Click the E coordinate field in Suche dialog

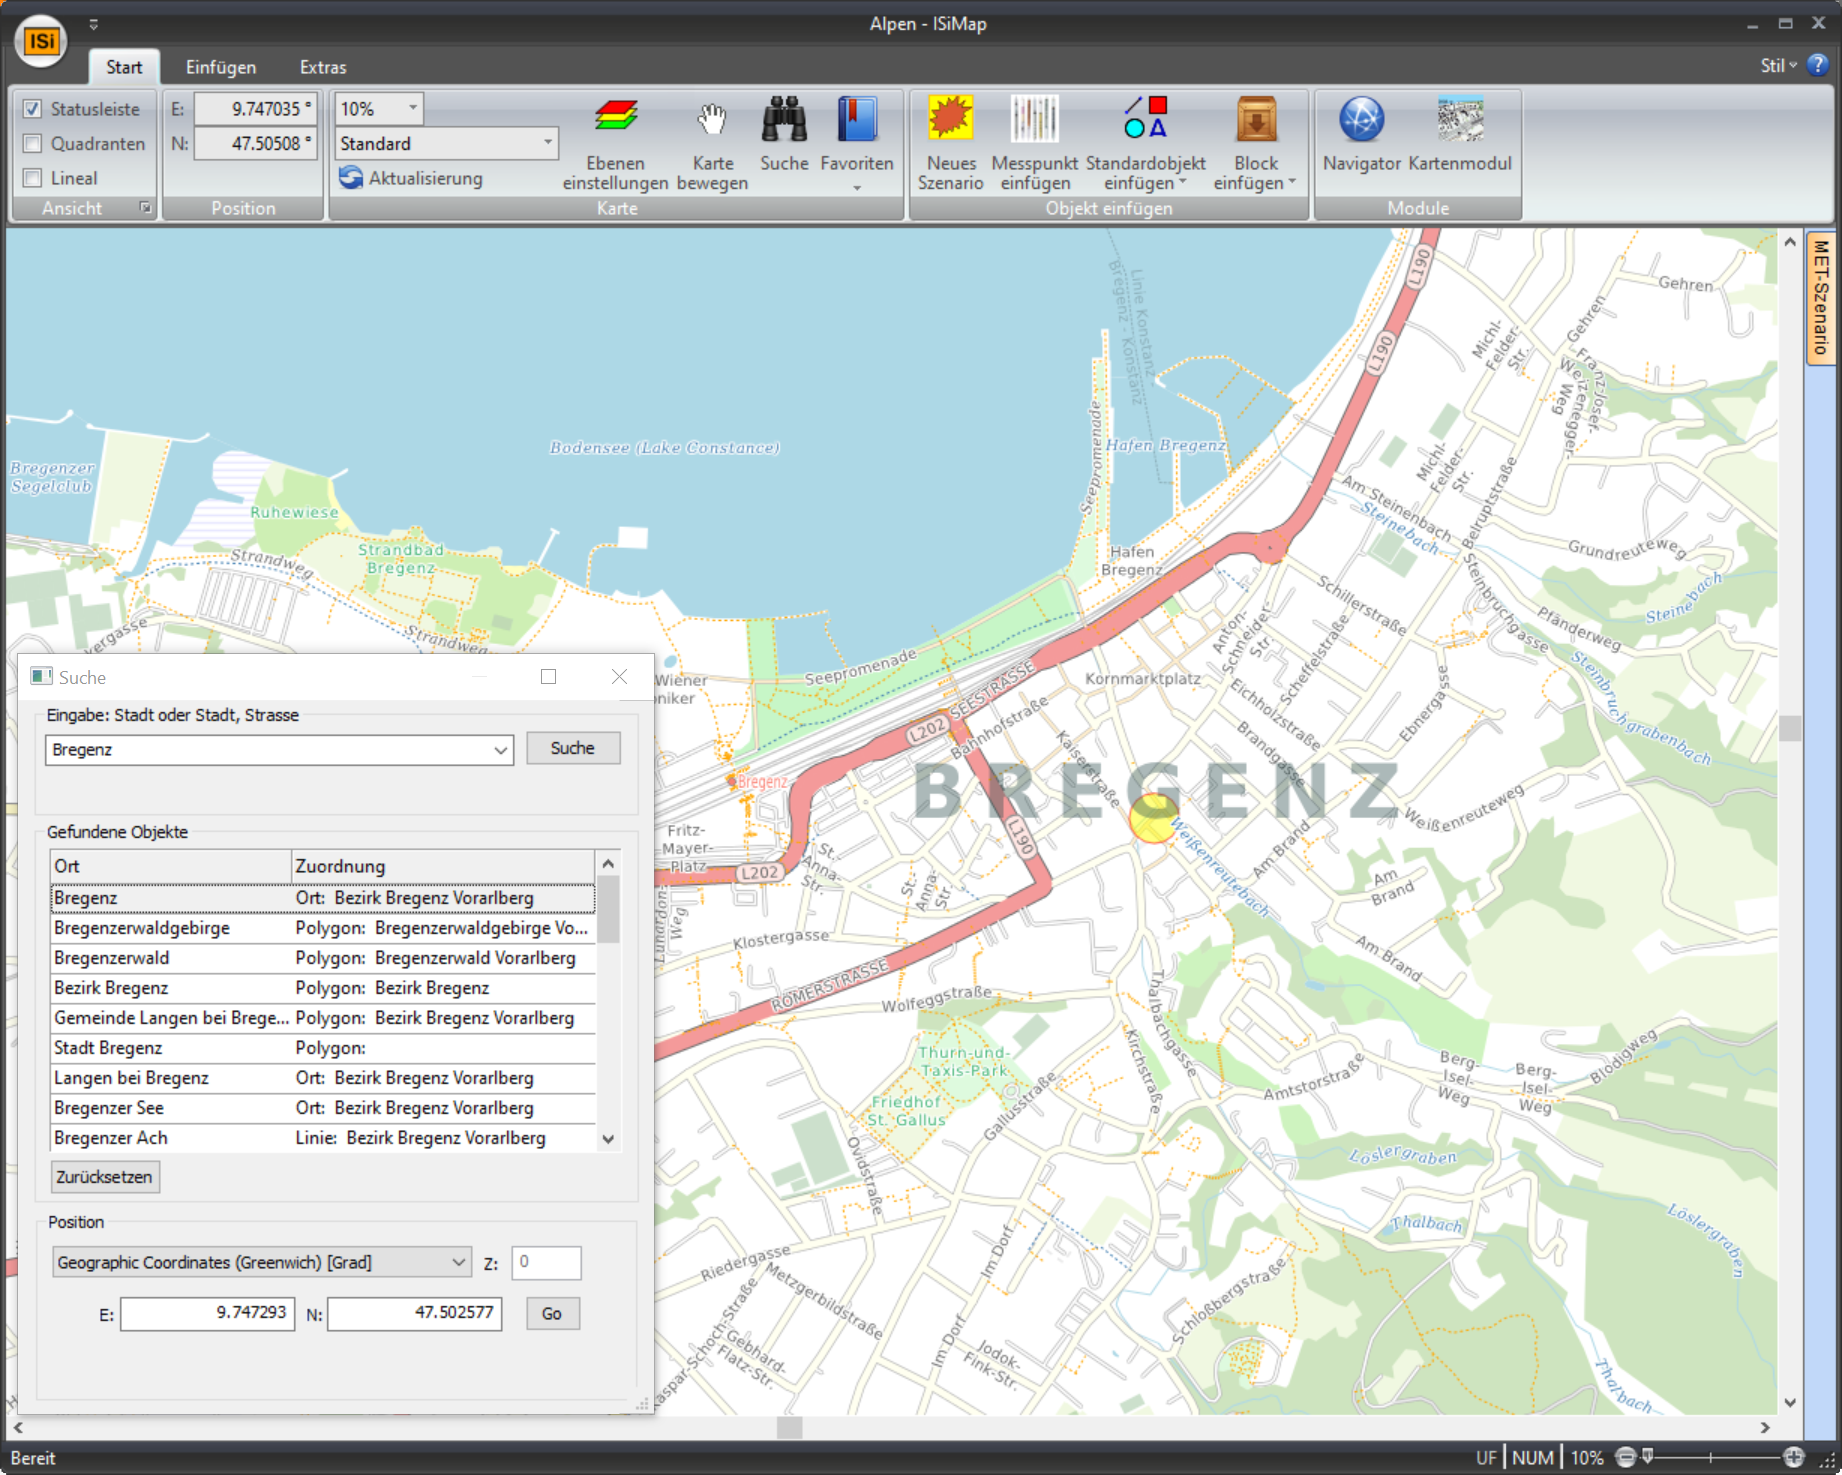pos(208,1313)
